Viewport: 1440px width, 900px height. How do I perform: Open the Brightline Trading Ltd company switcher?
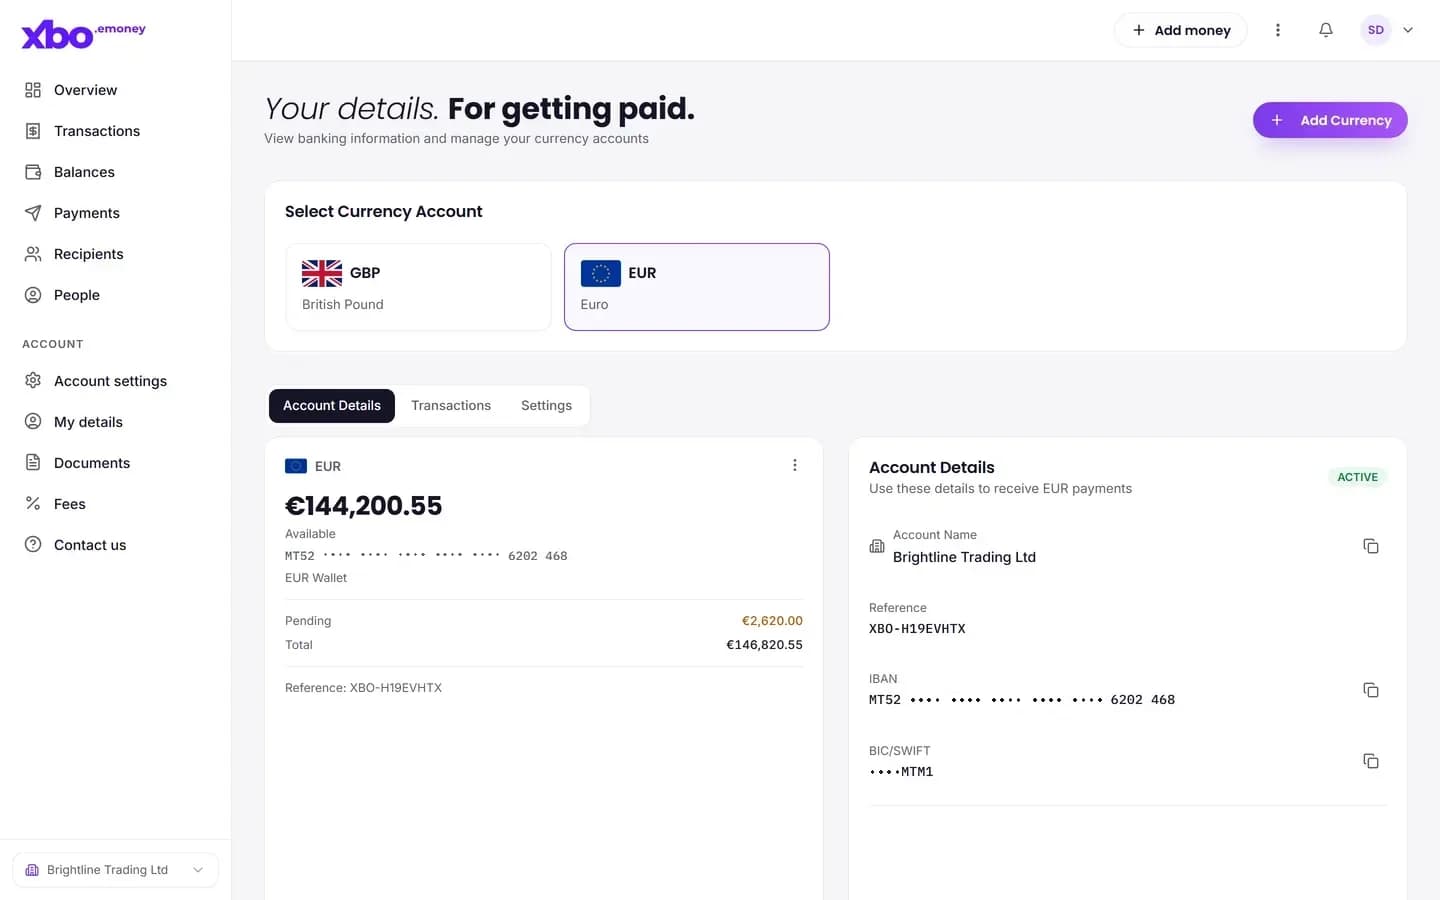click(115, 870)
